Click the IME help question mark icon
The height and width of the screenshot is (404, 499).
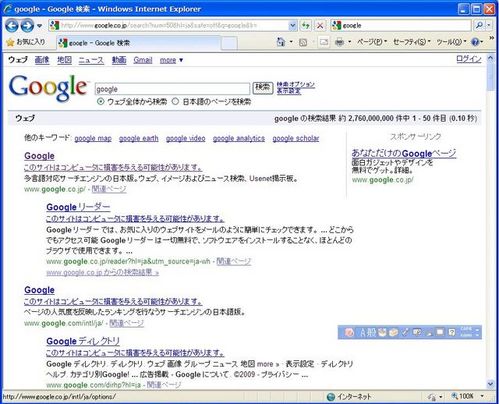(452, 332)
